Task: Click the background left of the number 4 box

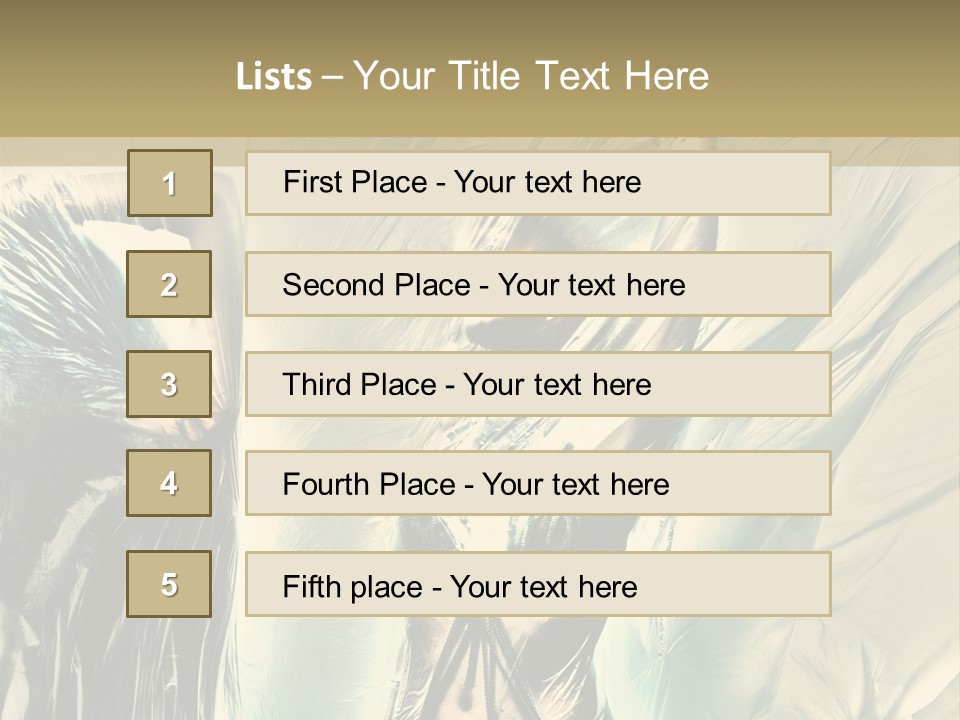Action: tap(60, 483)
